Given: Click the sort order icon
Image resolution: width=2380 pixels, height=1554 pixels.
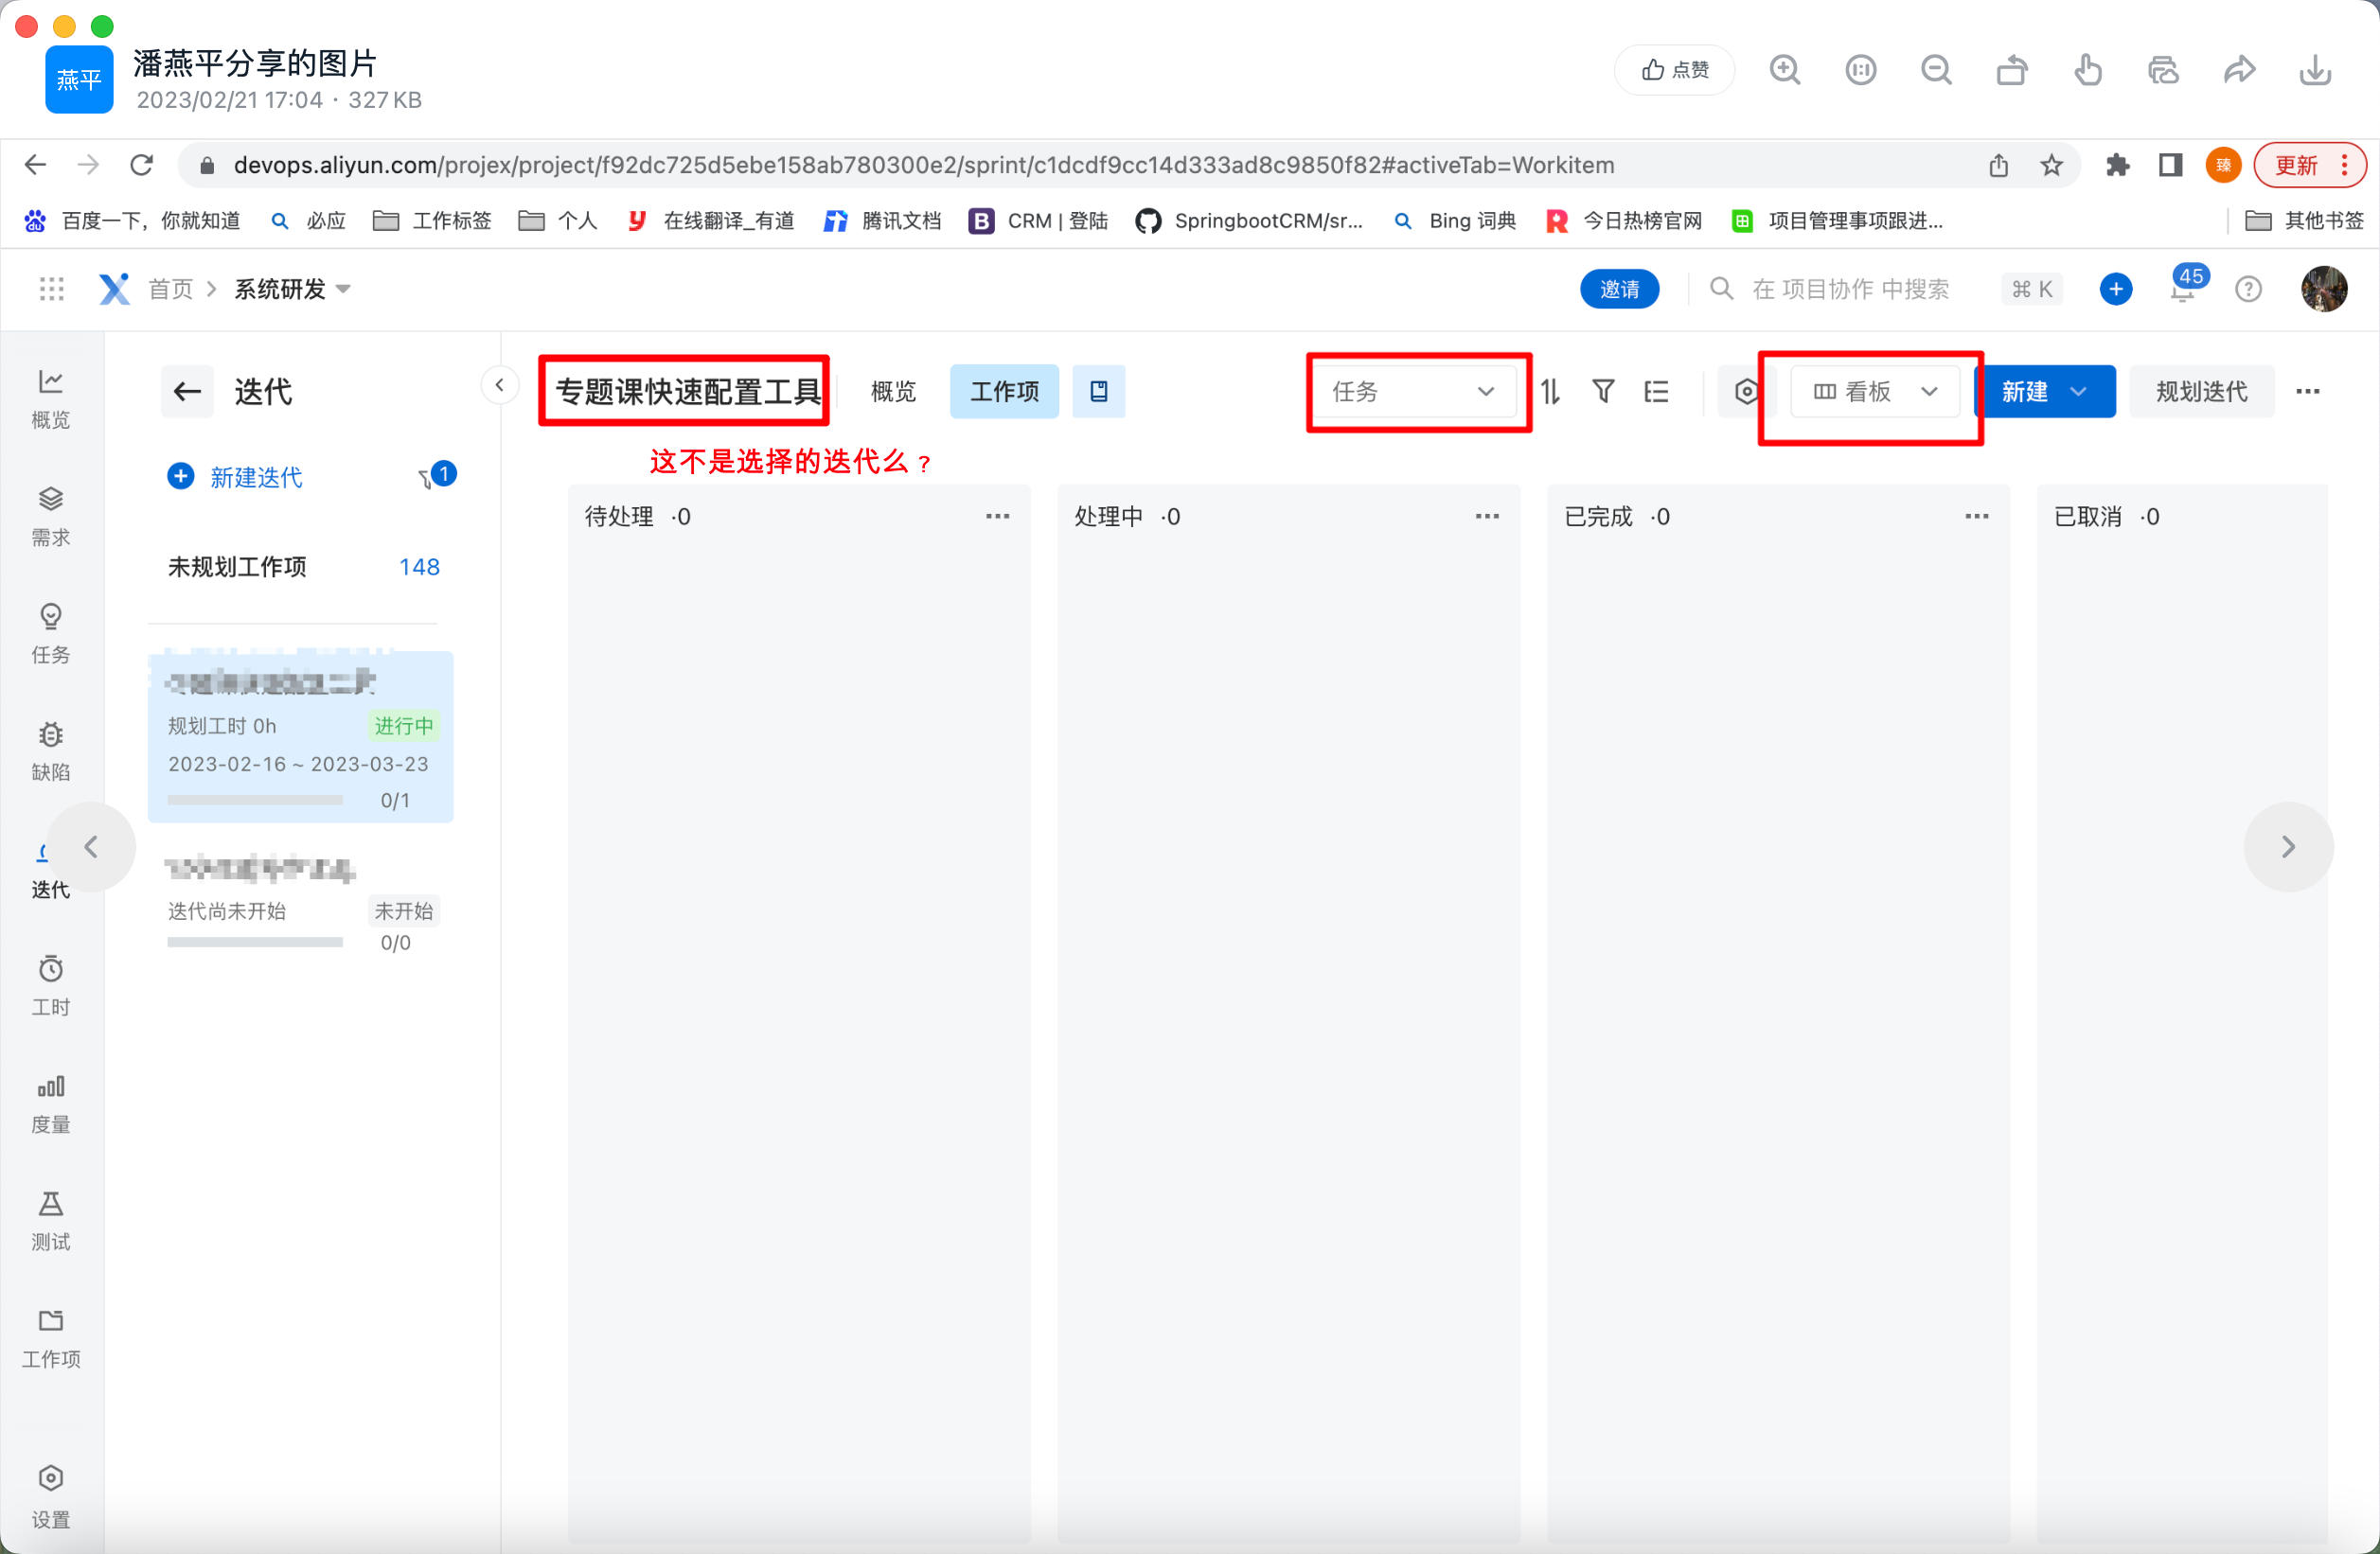Looking at the screenshot, I should click(1550, 391).
